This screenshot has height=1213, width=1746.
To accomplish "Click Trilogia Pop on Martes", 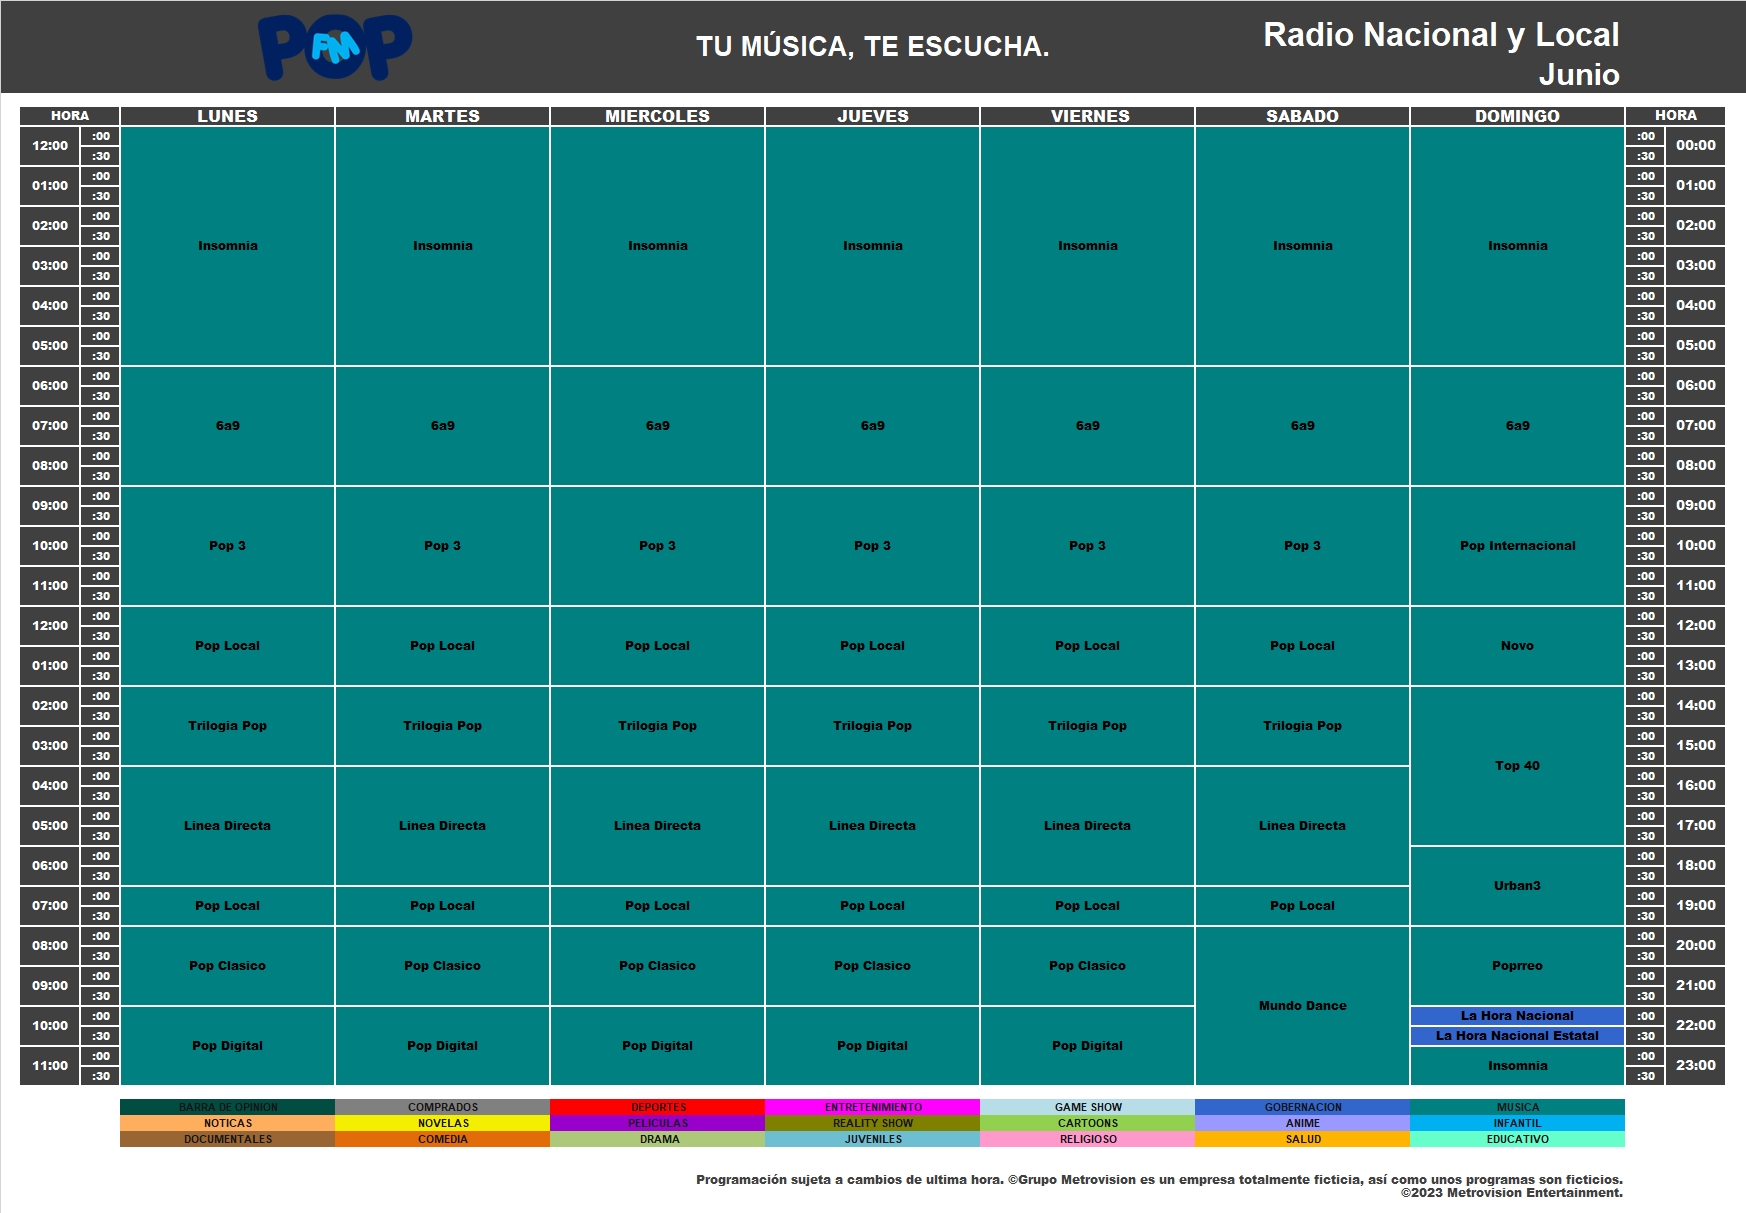I will [442, 726].
